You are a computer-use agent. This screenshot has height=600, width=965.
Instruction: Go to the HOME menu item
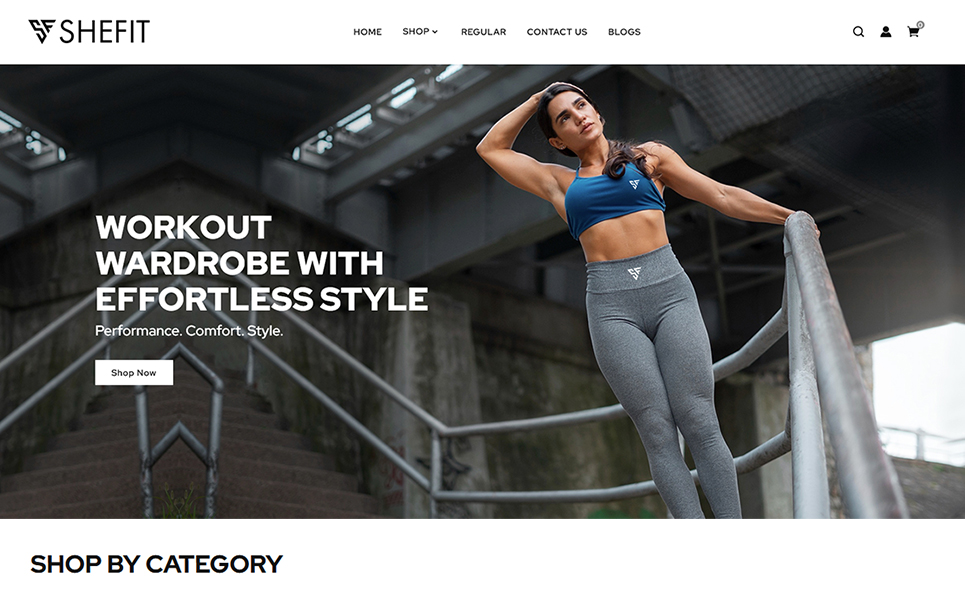click(x=367, y=32)
